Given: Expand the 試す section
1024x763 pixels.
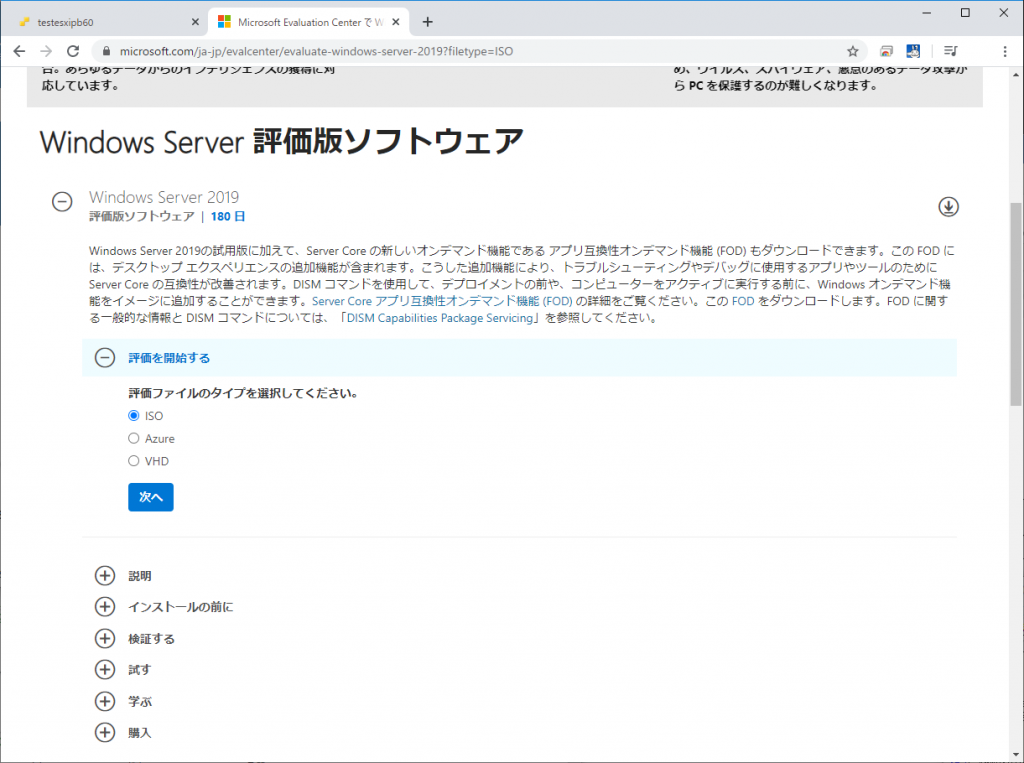Looking at the screenshot, I should (x=104, y=670).
